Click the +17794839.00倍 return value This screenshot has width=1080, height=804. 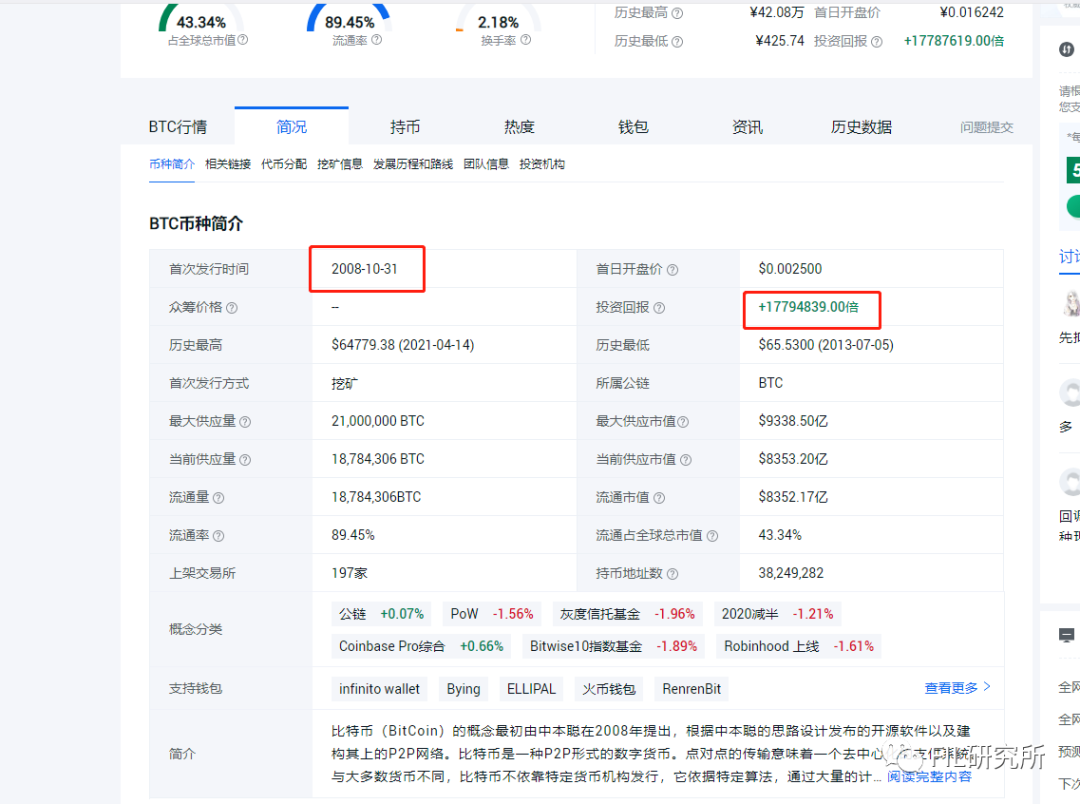(809, 307)
